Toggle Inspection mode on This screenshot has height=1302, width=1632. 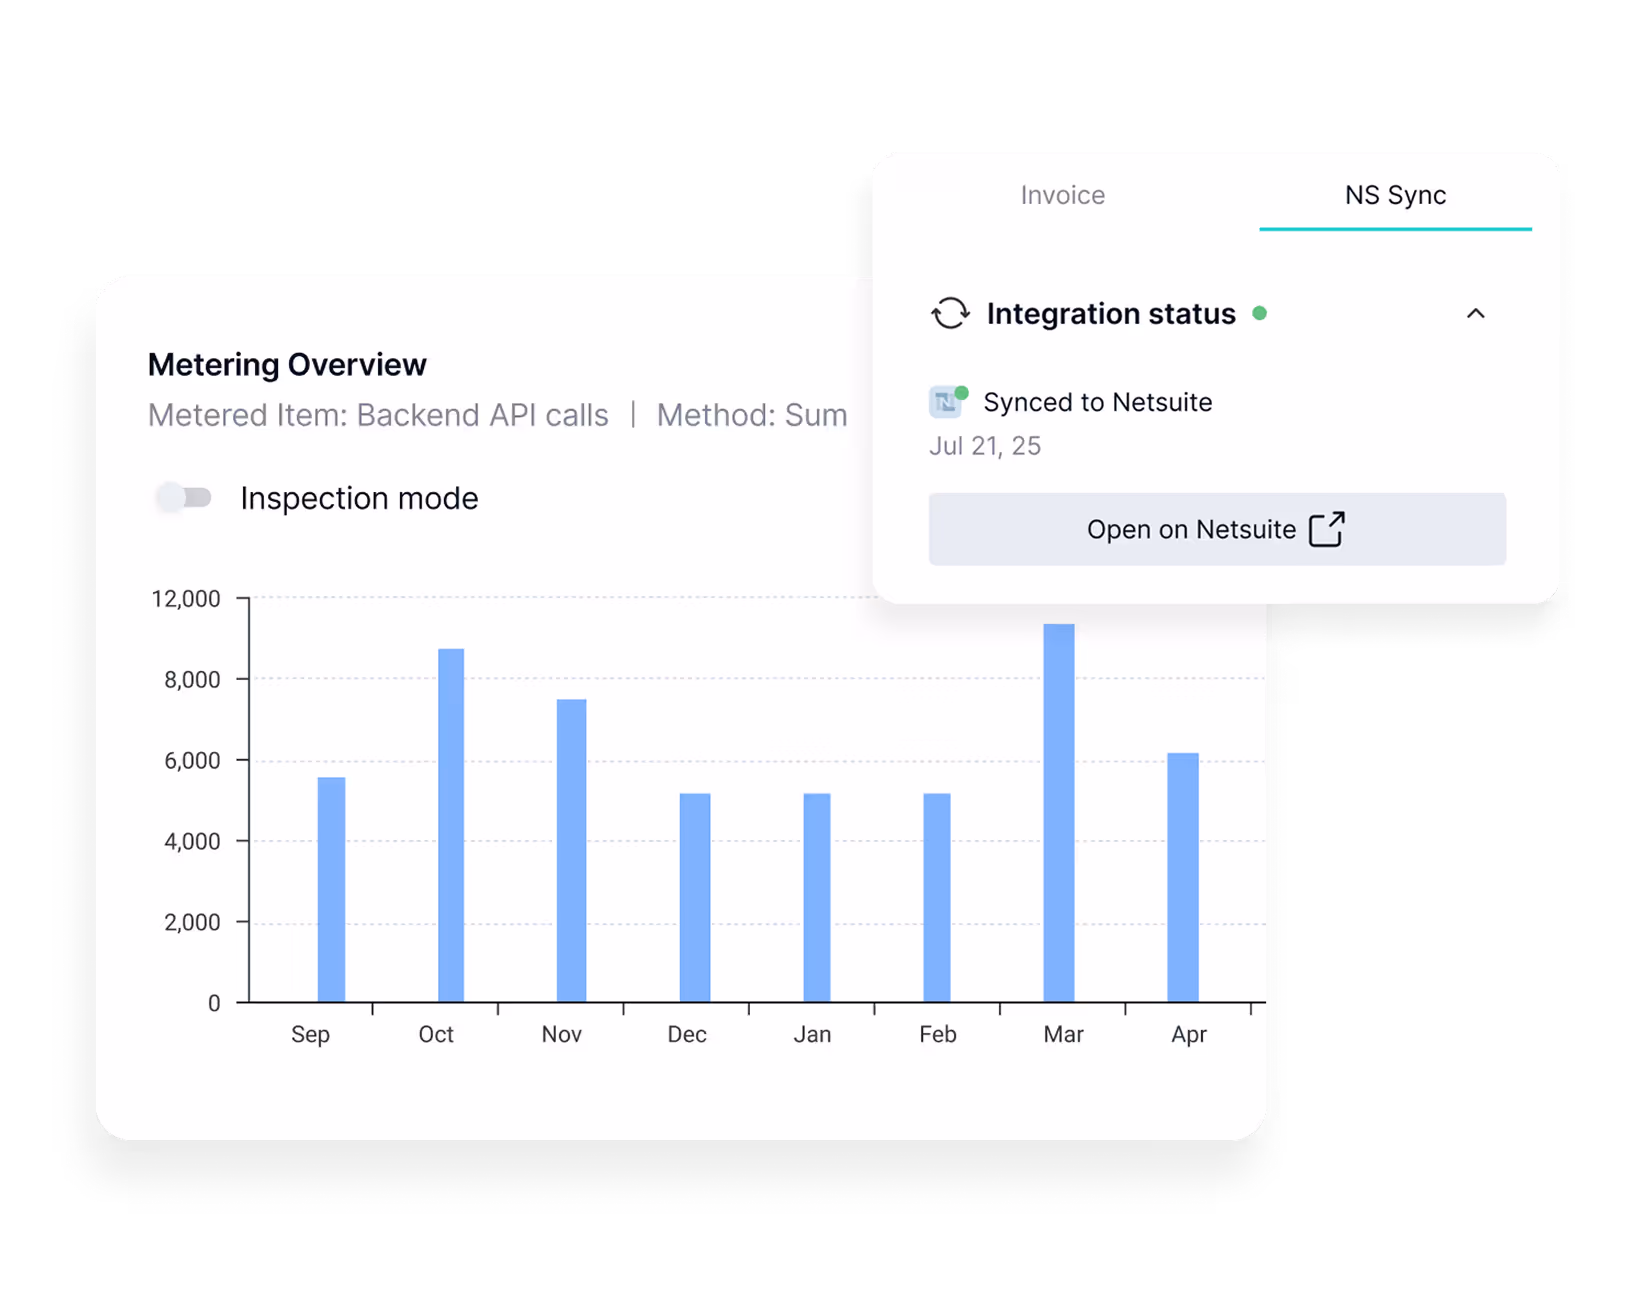(x=185, y=497)
